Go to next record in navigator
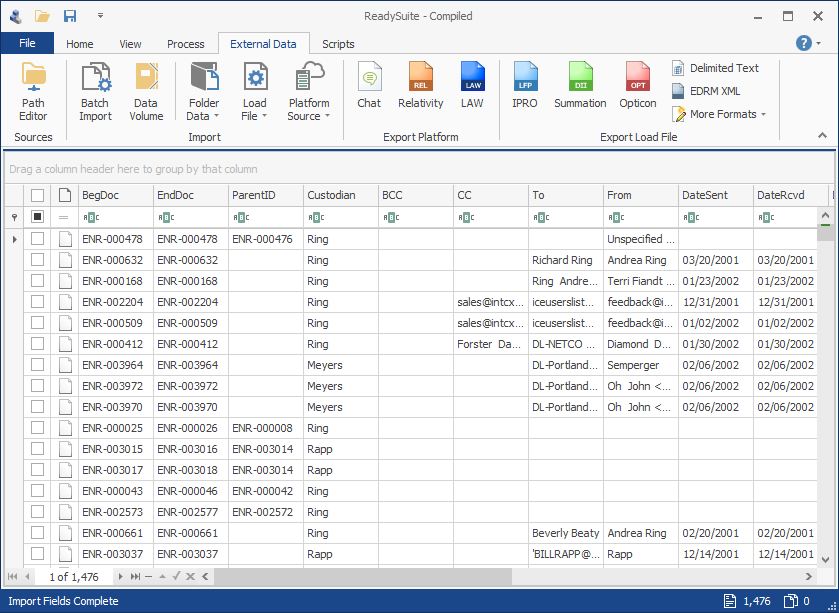 [x=120, y=577]
